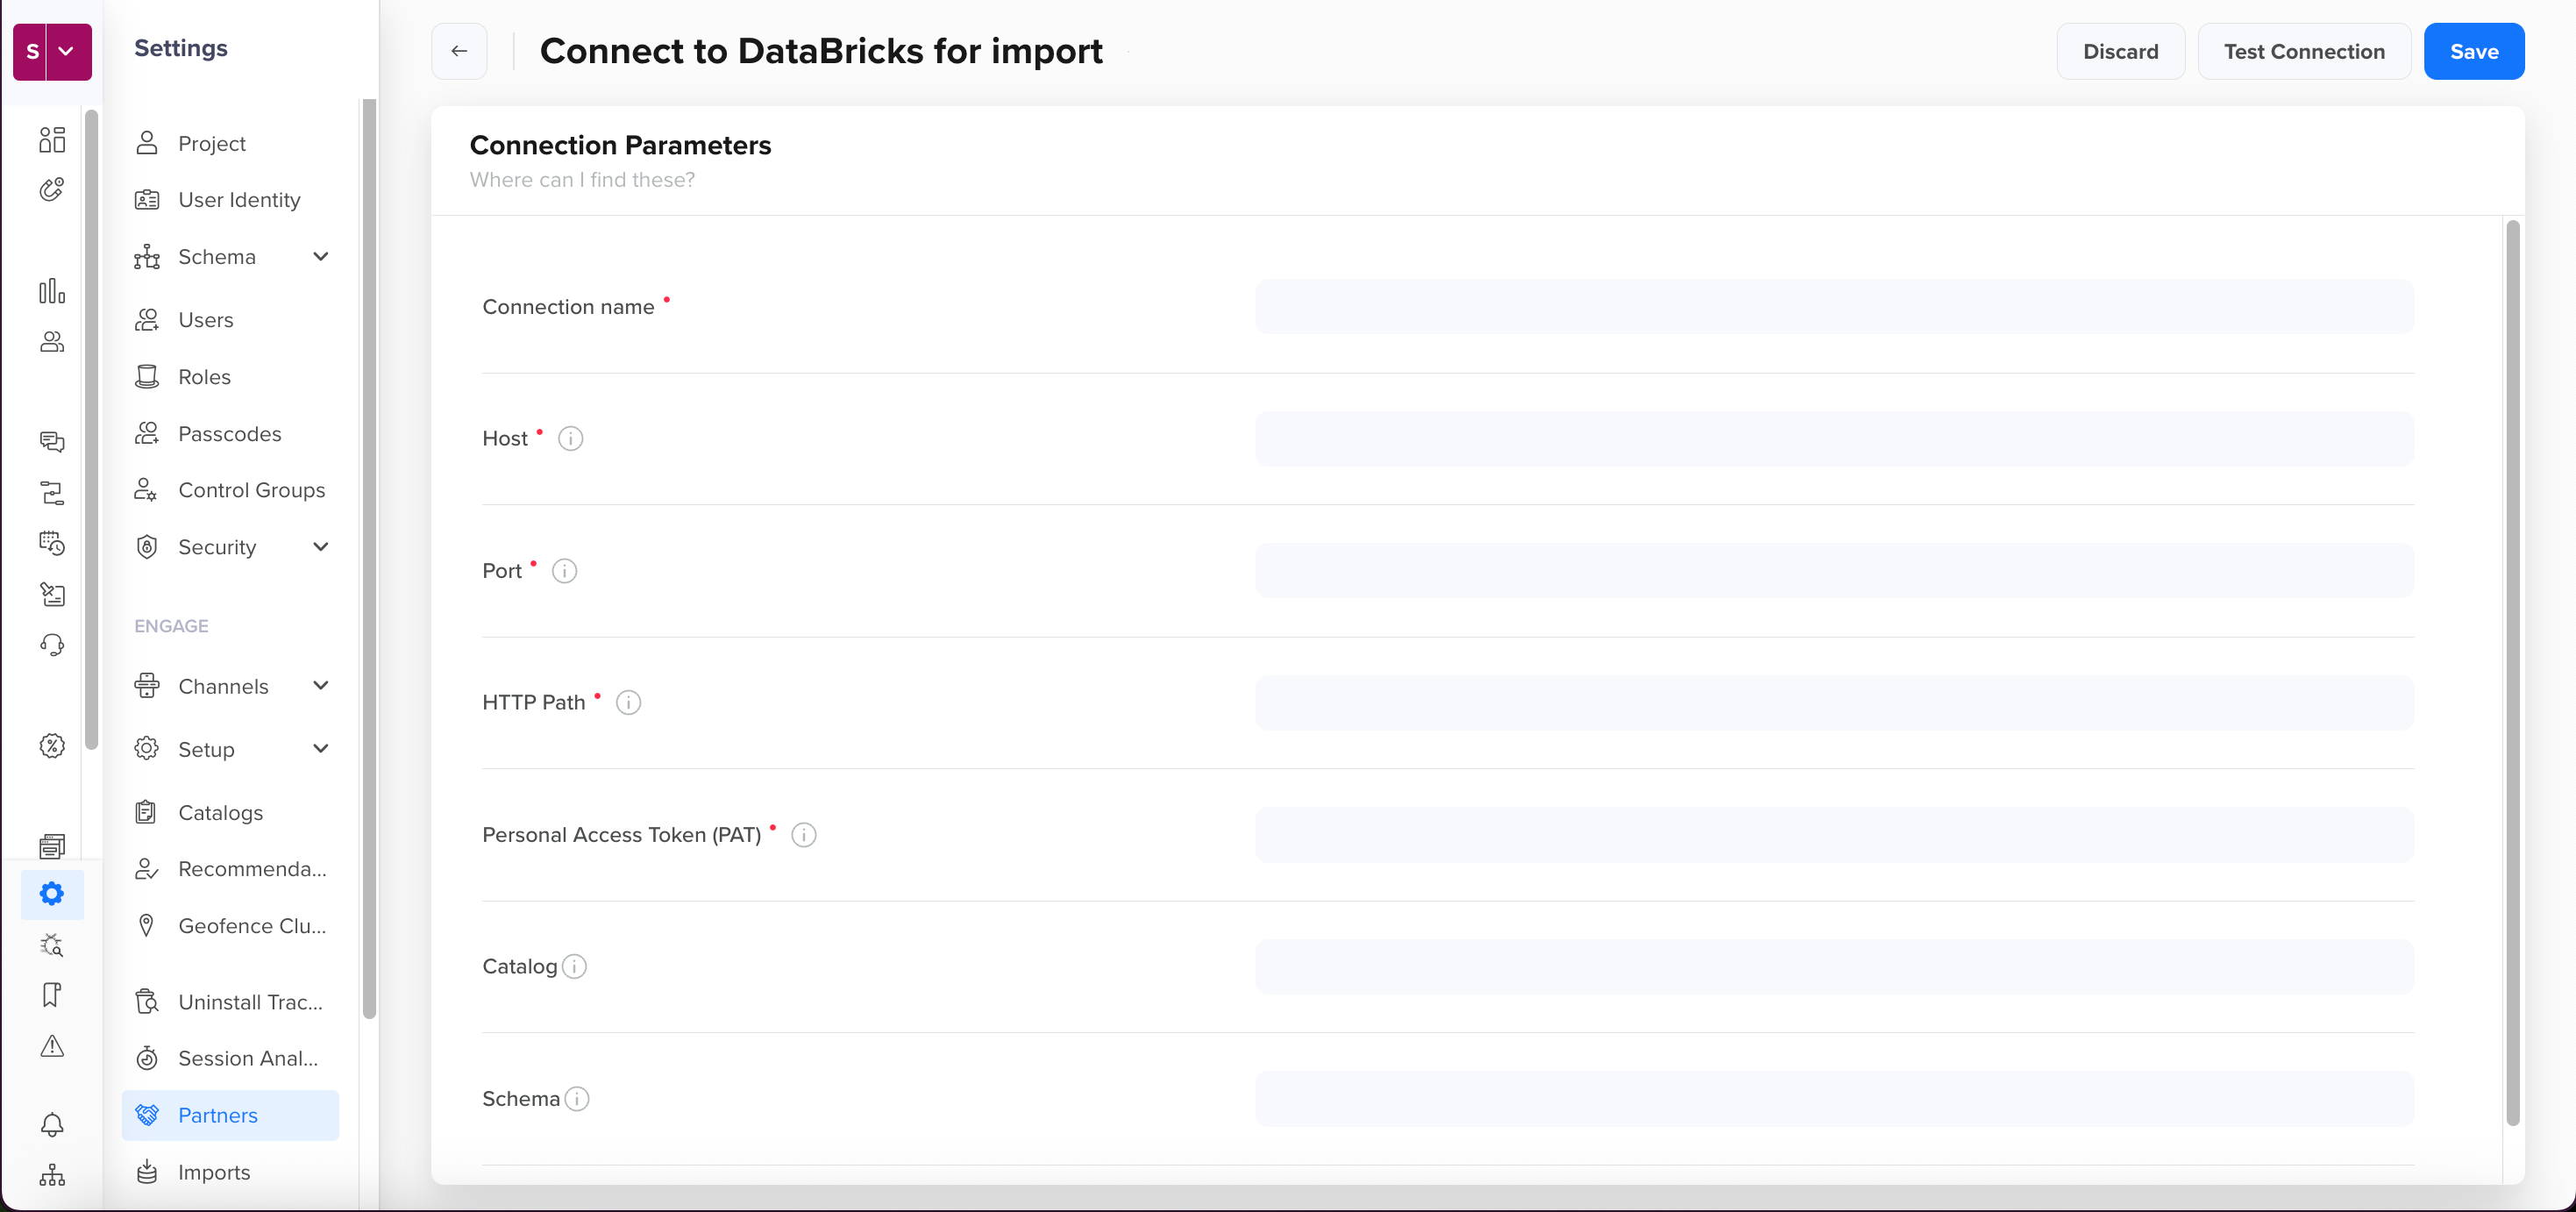Expand the Security section chevron
The image size is (2576, 1212).
320,547
